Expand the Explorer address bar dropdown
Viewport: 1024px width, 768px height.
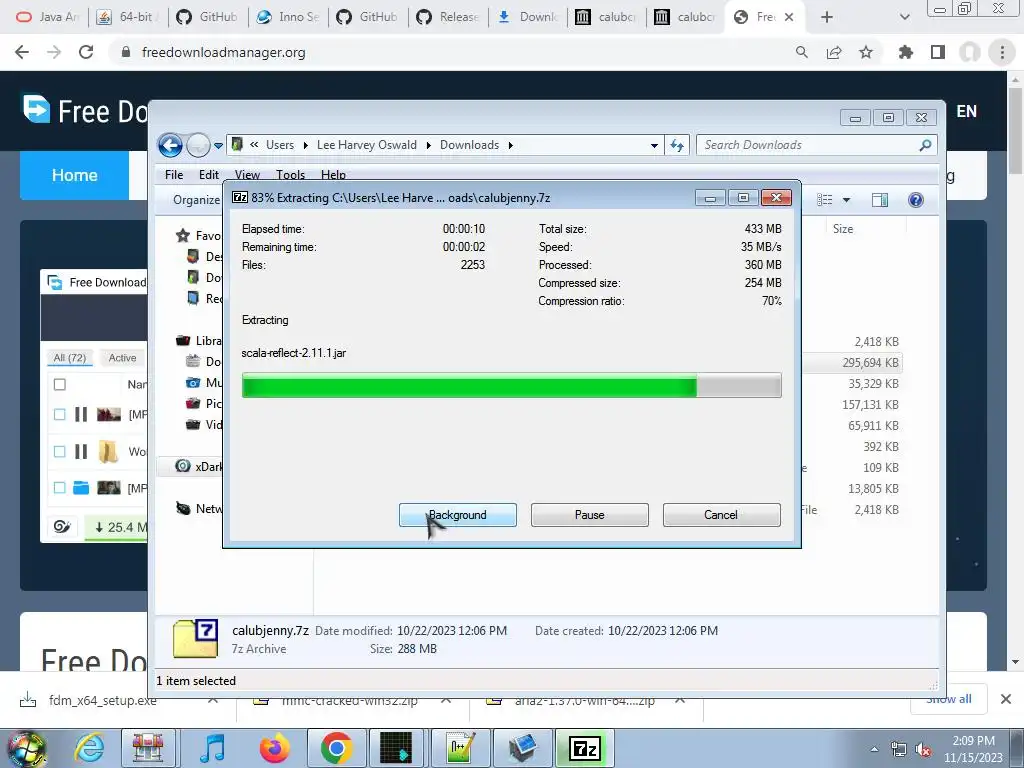point(654,146)
